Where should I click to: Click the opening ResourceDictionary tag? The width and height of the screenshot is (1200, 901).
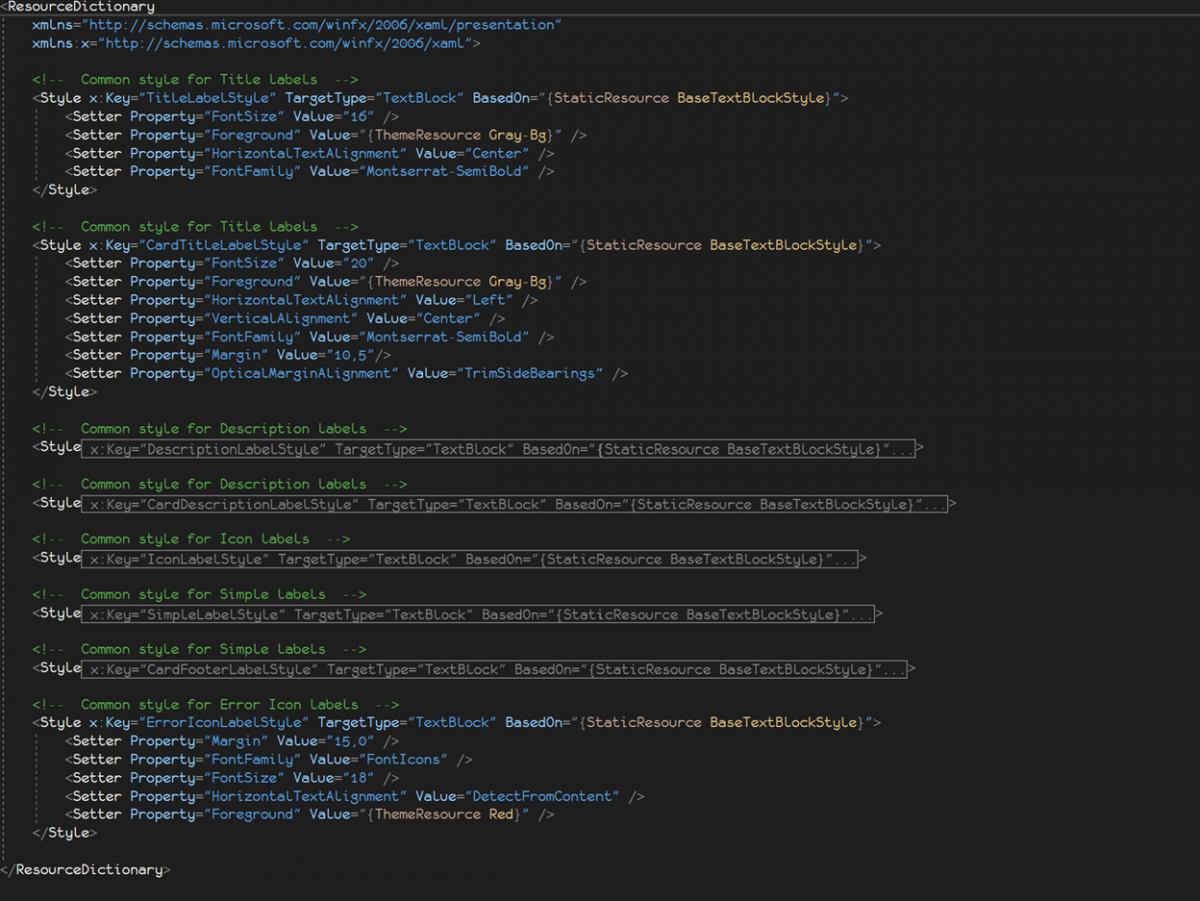tap(80, 7)
